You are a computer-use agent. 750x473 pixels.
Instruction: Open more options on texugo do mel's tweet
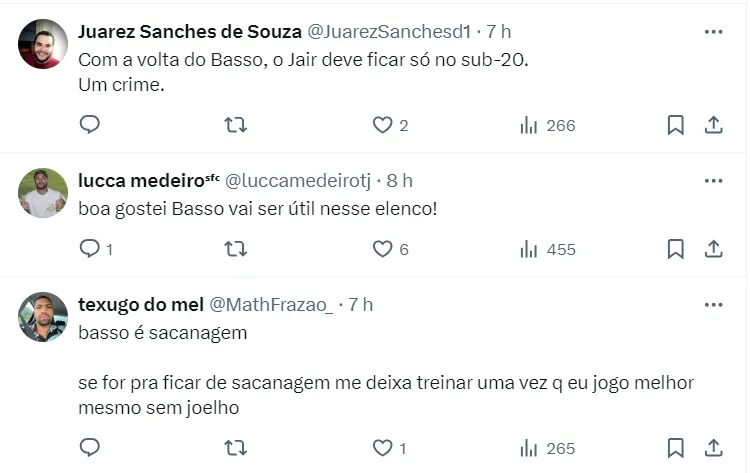tap(713, 305)
